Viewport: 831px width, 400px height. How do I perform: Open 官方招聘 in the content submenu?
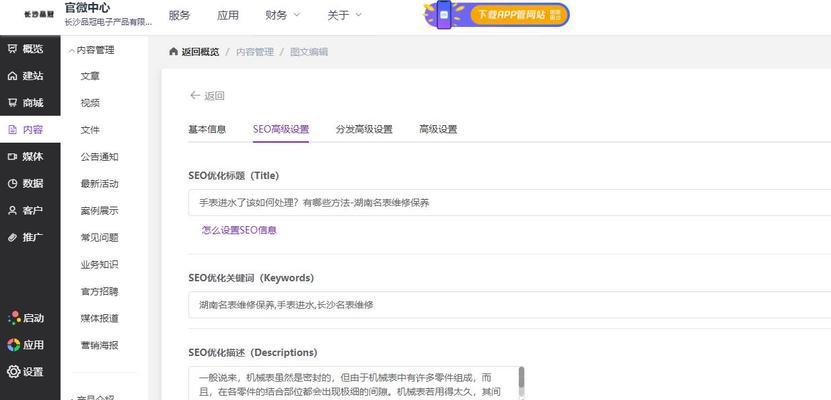tap(100, 291)
